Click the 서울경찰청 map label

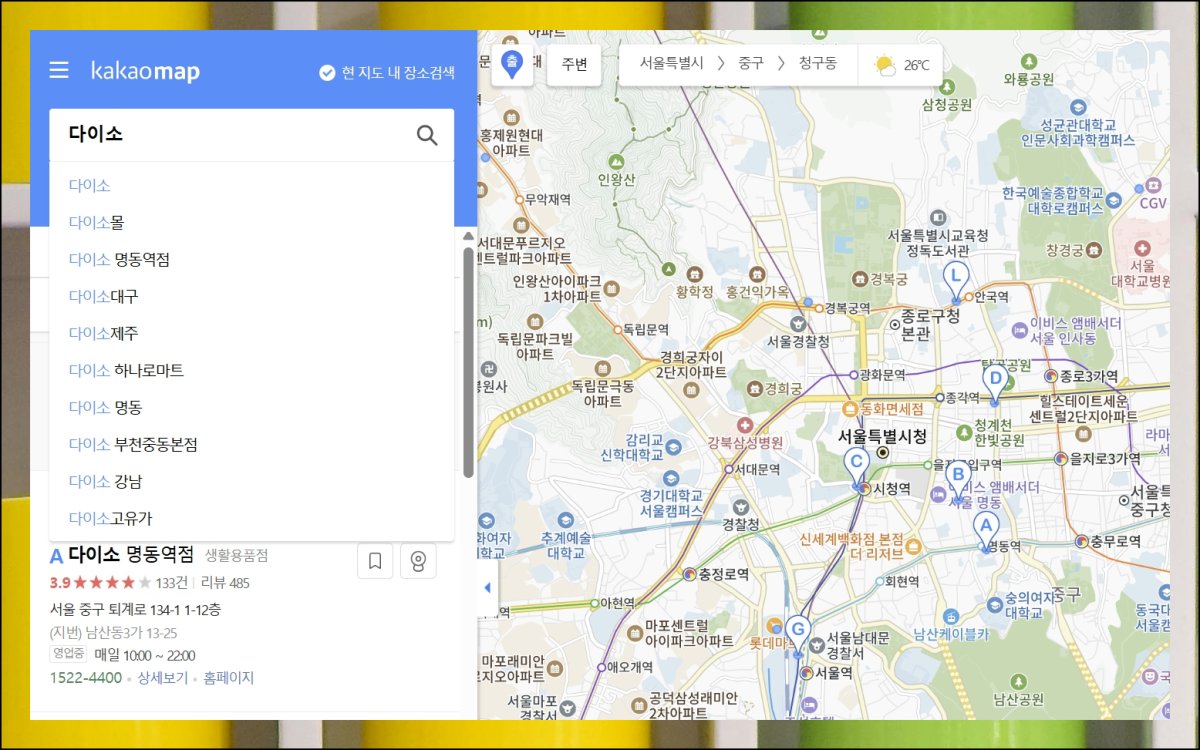coord(798,341)
